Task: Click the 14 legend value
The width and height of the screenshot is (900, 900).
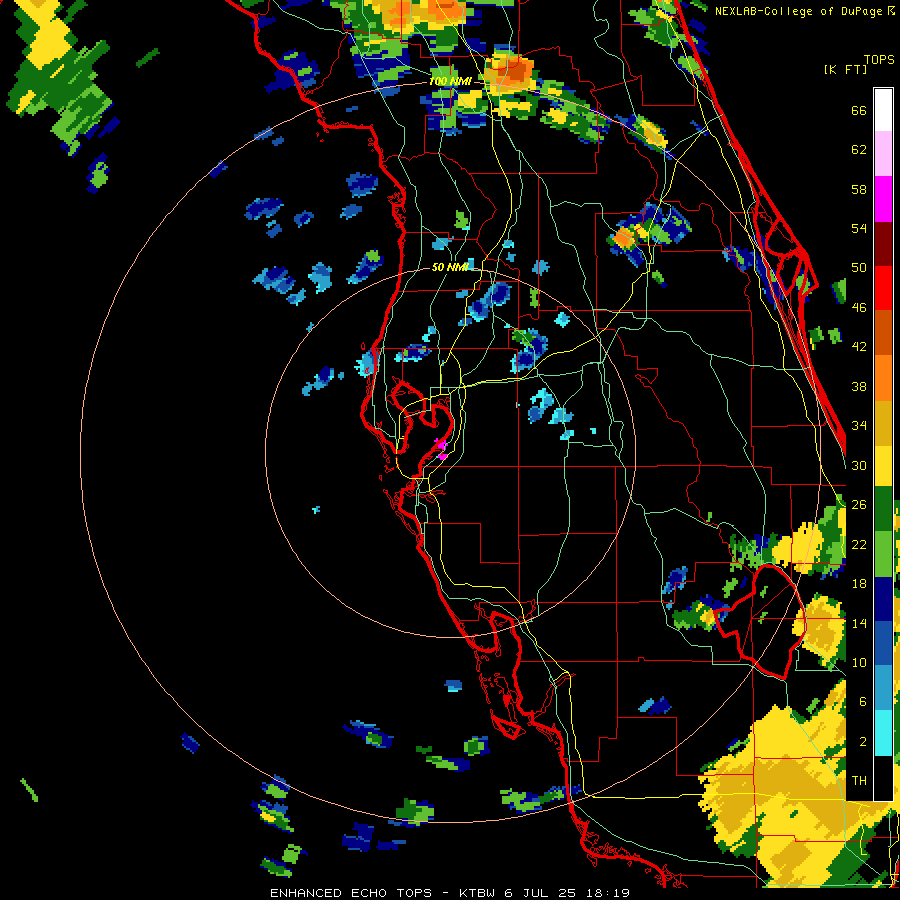Action: [859, 623]
